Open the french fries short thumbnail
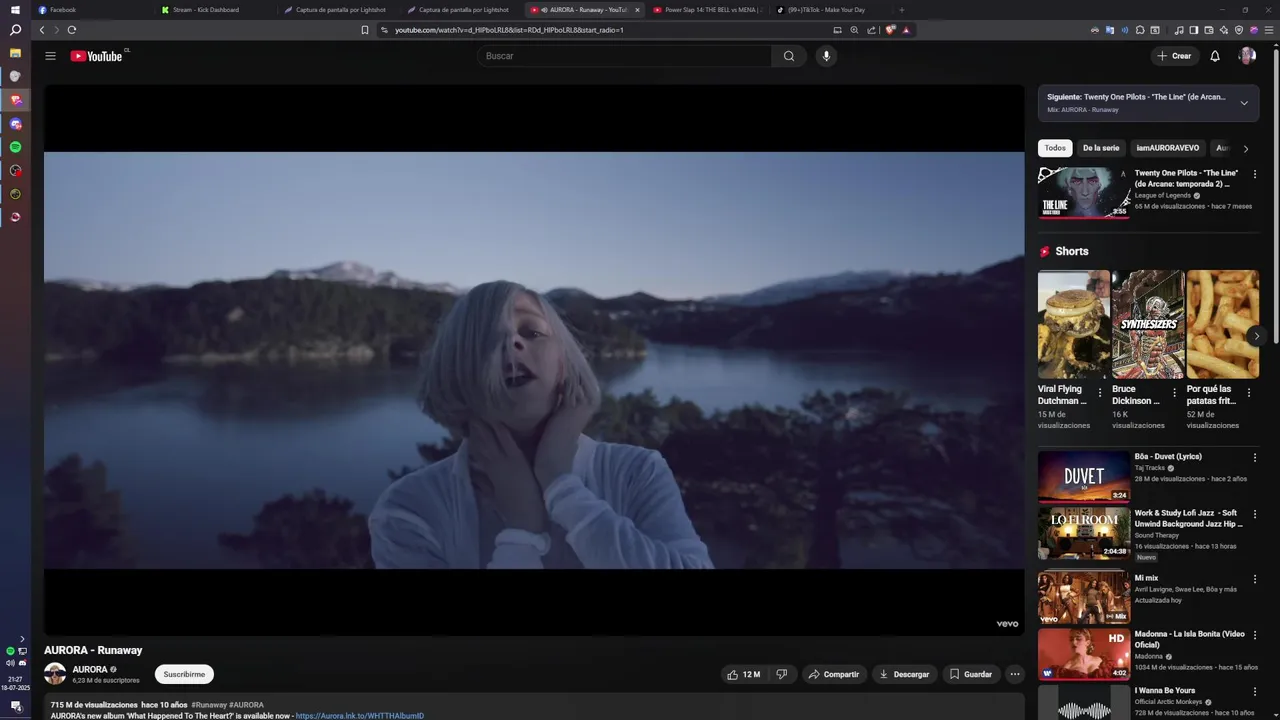 1223,324
